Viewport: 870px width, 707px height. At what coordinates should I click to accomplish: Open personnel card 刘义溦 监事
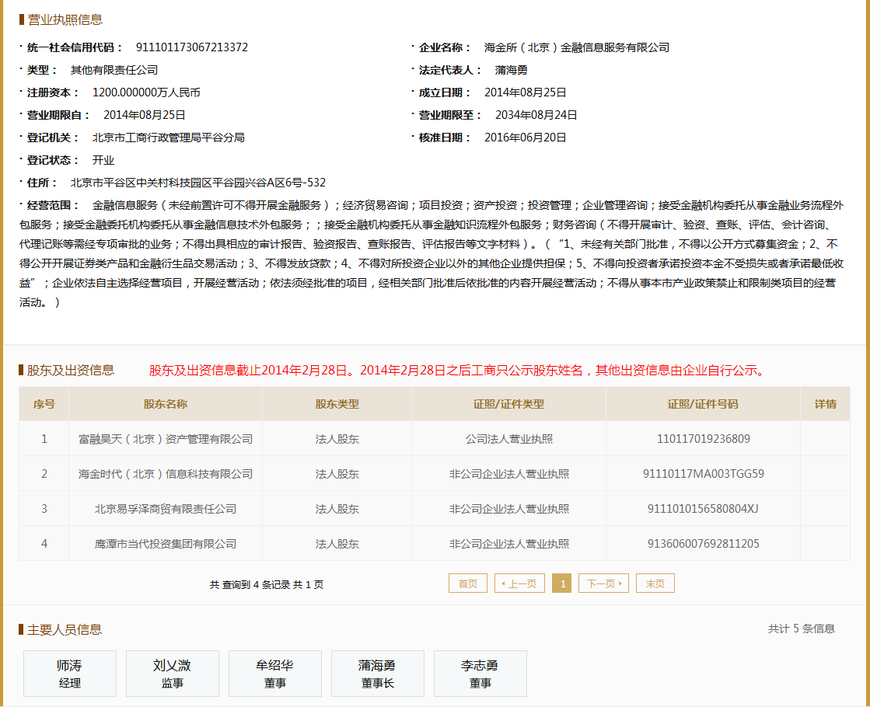[173, 673]
